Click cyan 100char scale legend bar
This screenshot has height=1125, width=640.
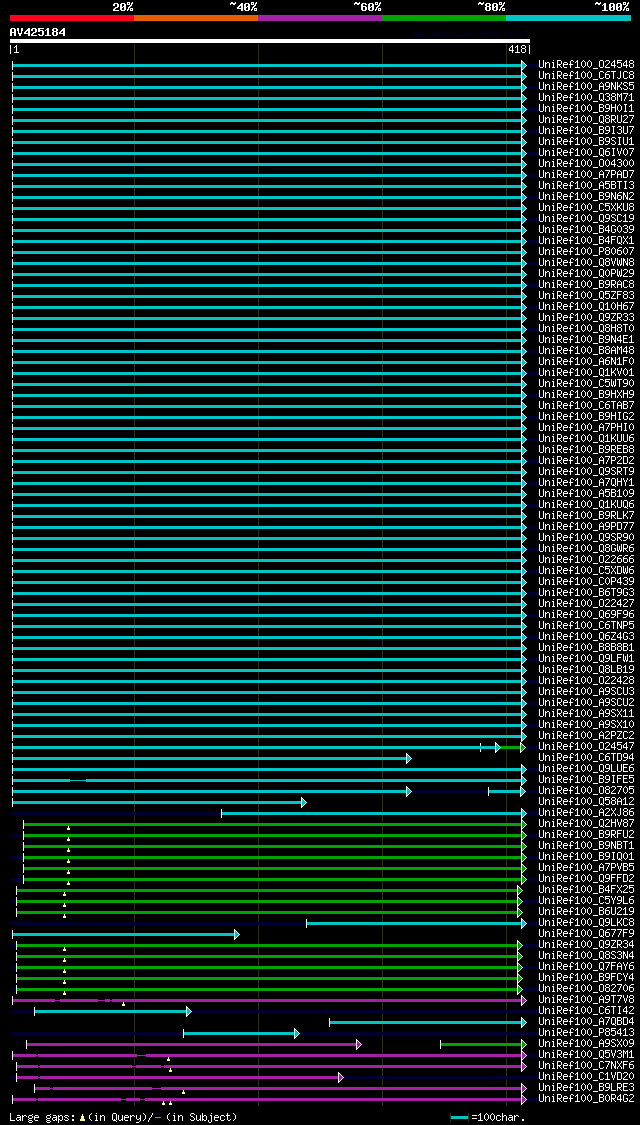pyautogui.click(x=459, y=1118)
